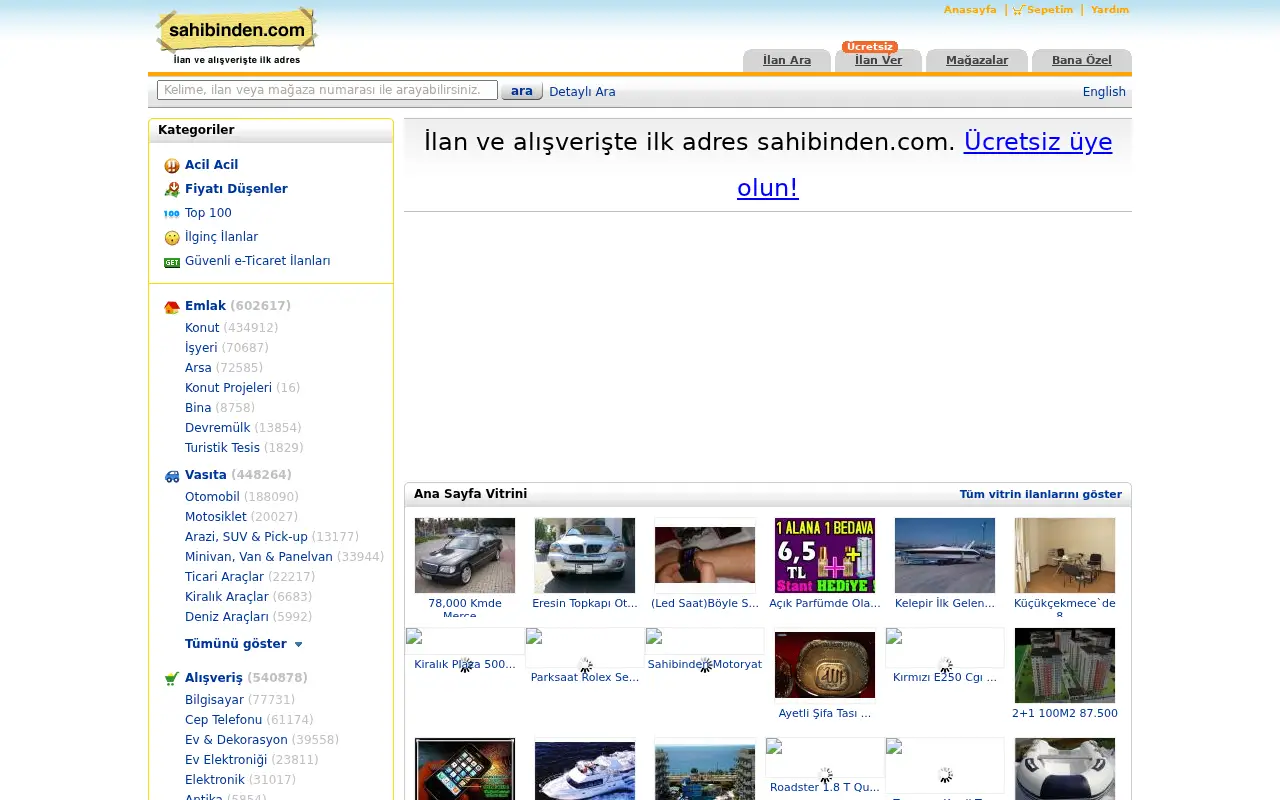Open the Bana Özel tab
The height and width of the screenshot is (800, 1280).
click(x=1082, y=60)
